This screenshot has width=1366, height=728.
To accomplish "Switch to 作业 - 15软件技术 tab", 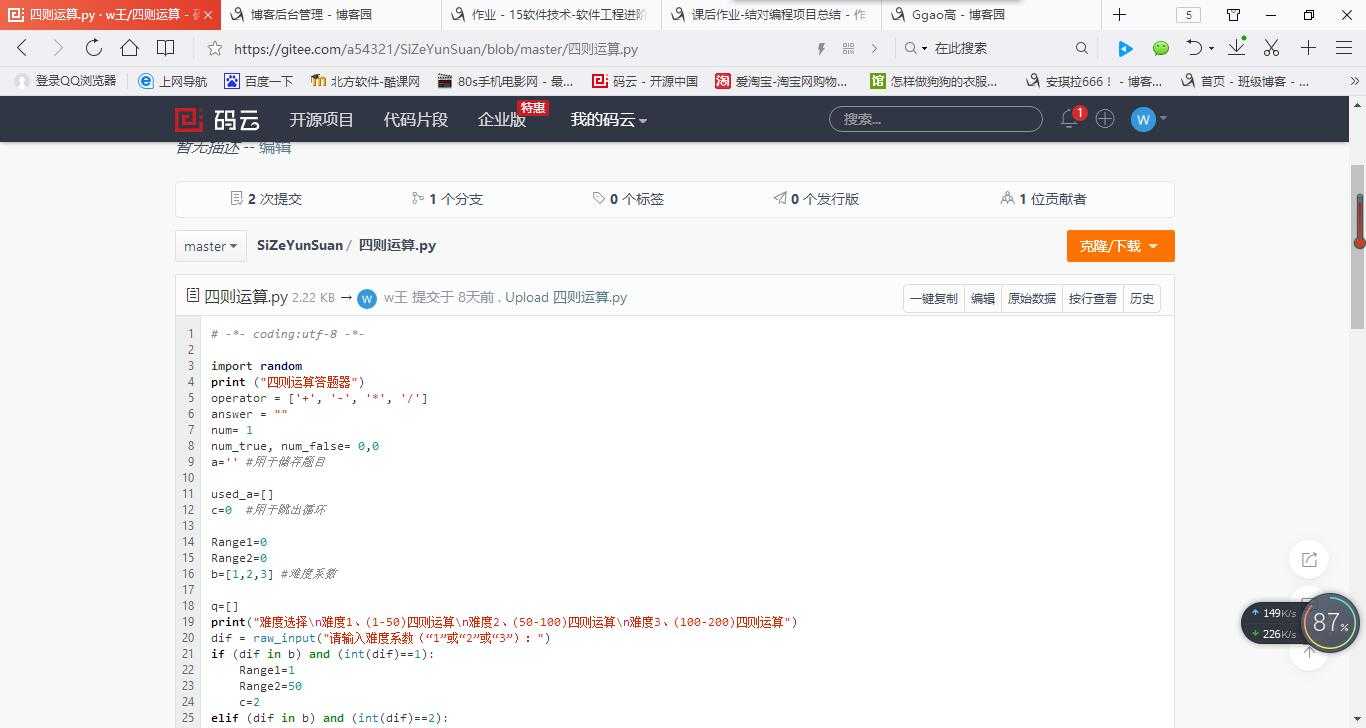I will [x=550, y=15].
